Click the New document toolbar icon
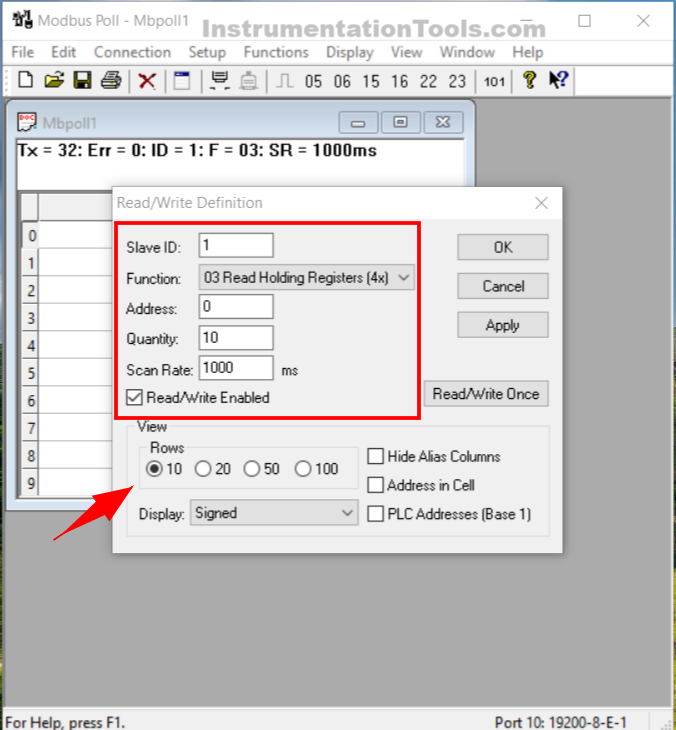The height and width of the screenshot is (730, 676). coord(26,81)
